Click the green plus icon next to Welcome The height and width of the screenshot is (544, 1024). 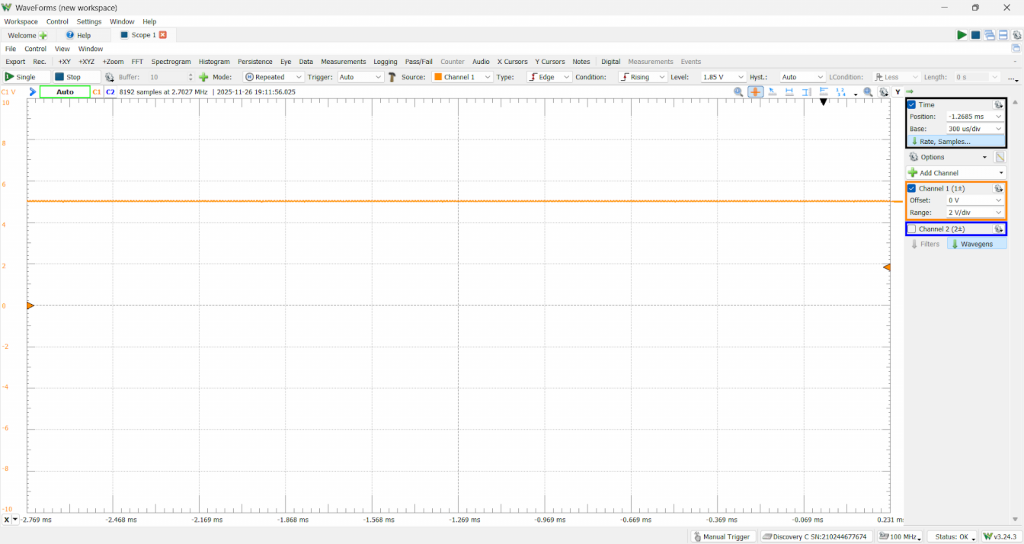tap(44, 35)
